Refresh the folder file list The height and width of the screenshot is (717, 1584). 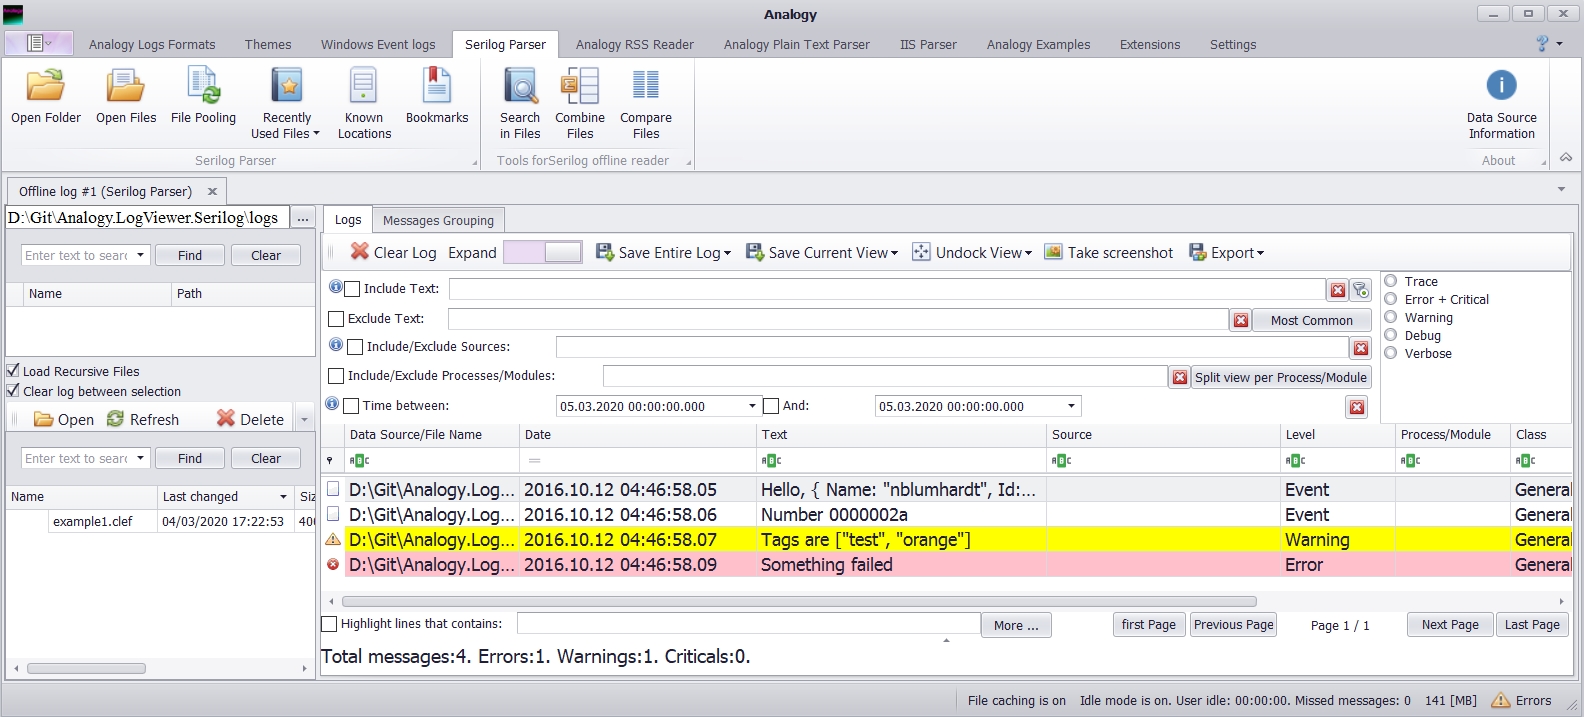coord(142,420)
